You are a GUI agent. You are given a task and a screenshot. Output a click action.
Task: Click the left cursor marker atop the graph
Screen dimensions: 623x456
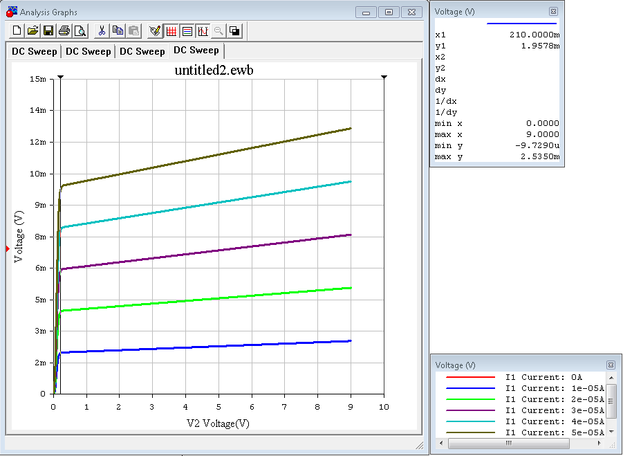point(61,76)
